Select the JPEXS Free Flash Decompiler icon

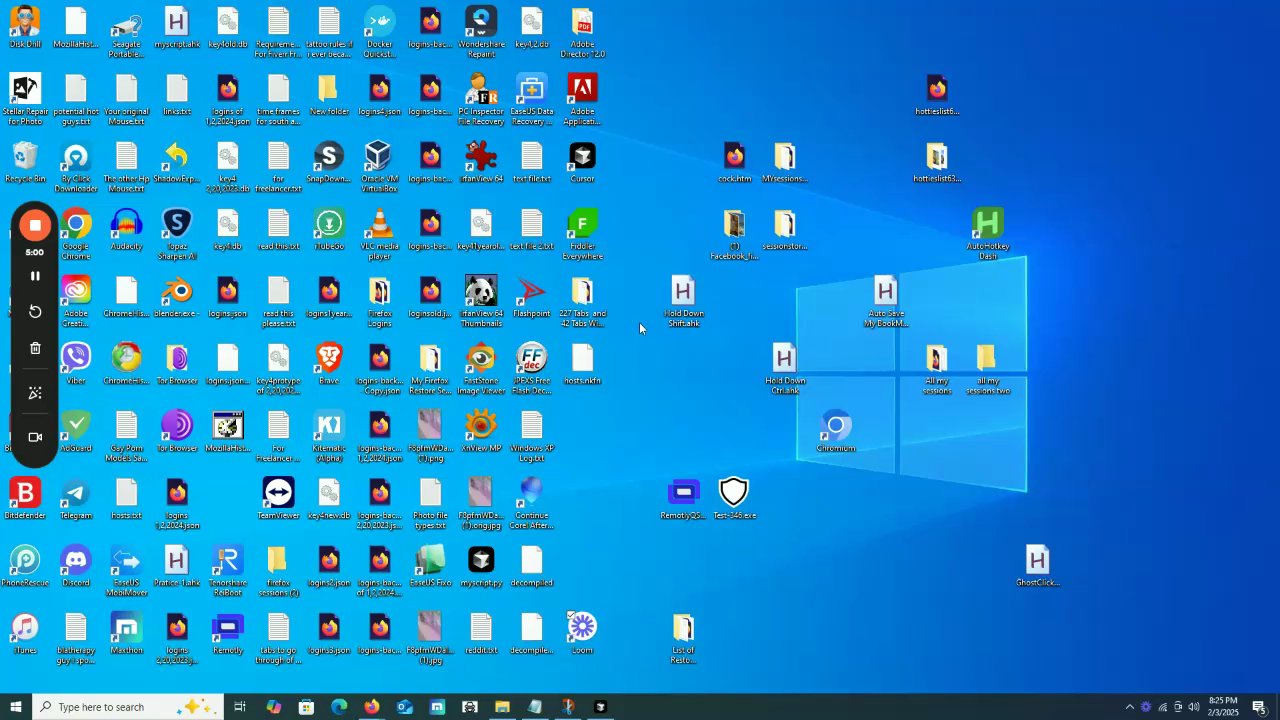(532, 369)
